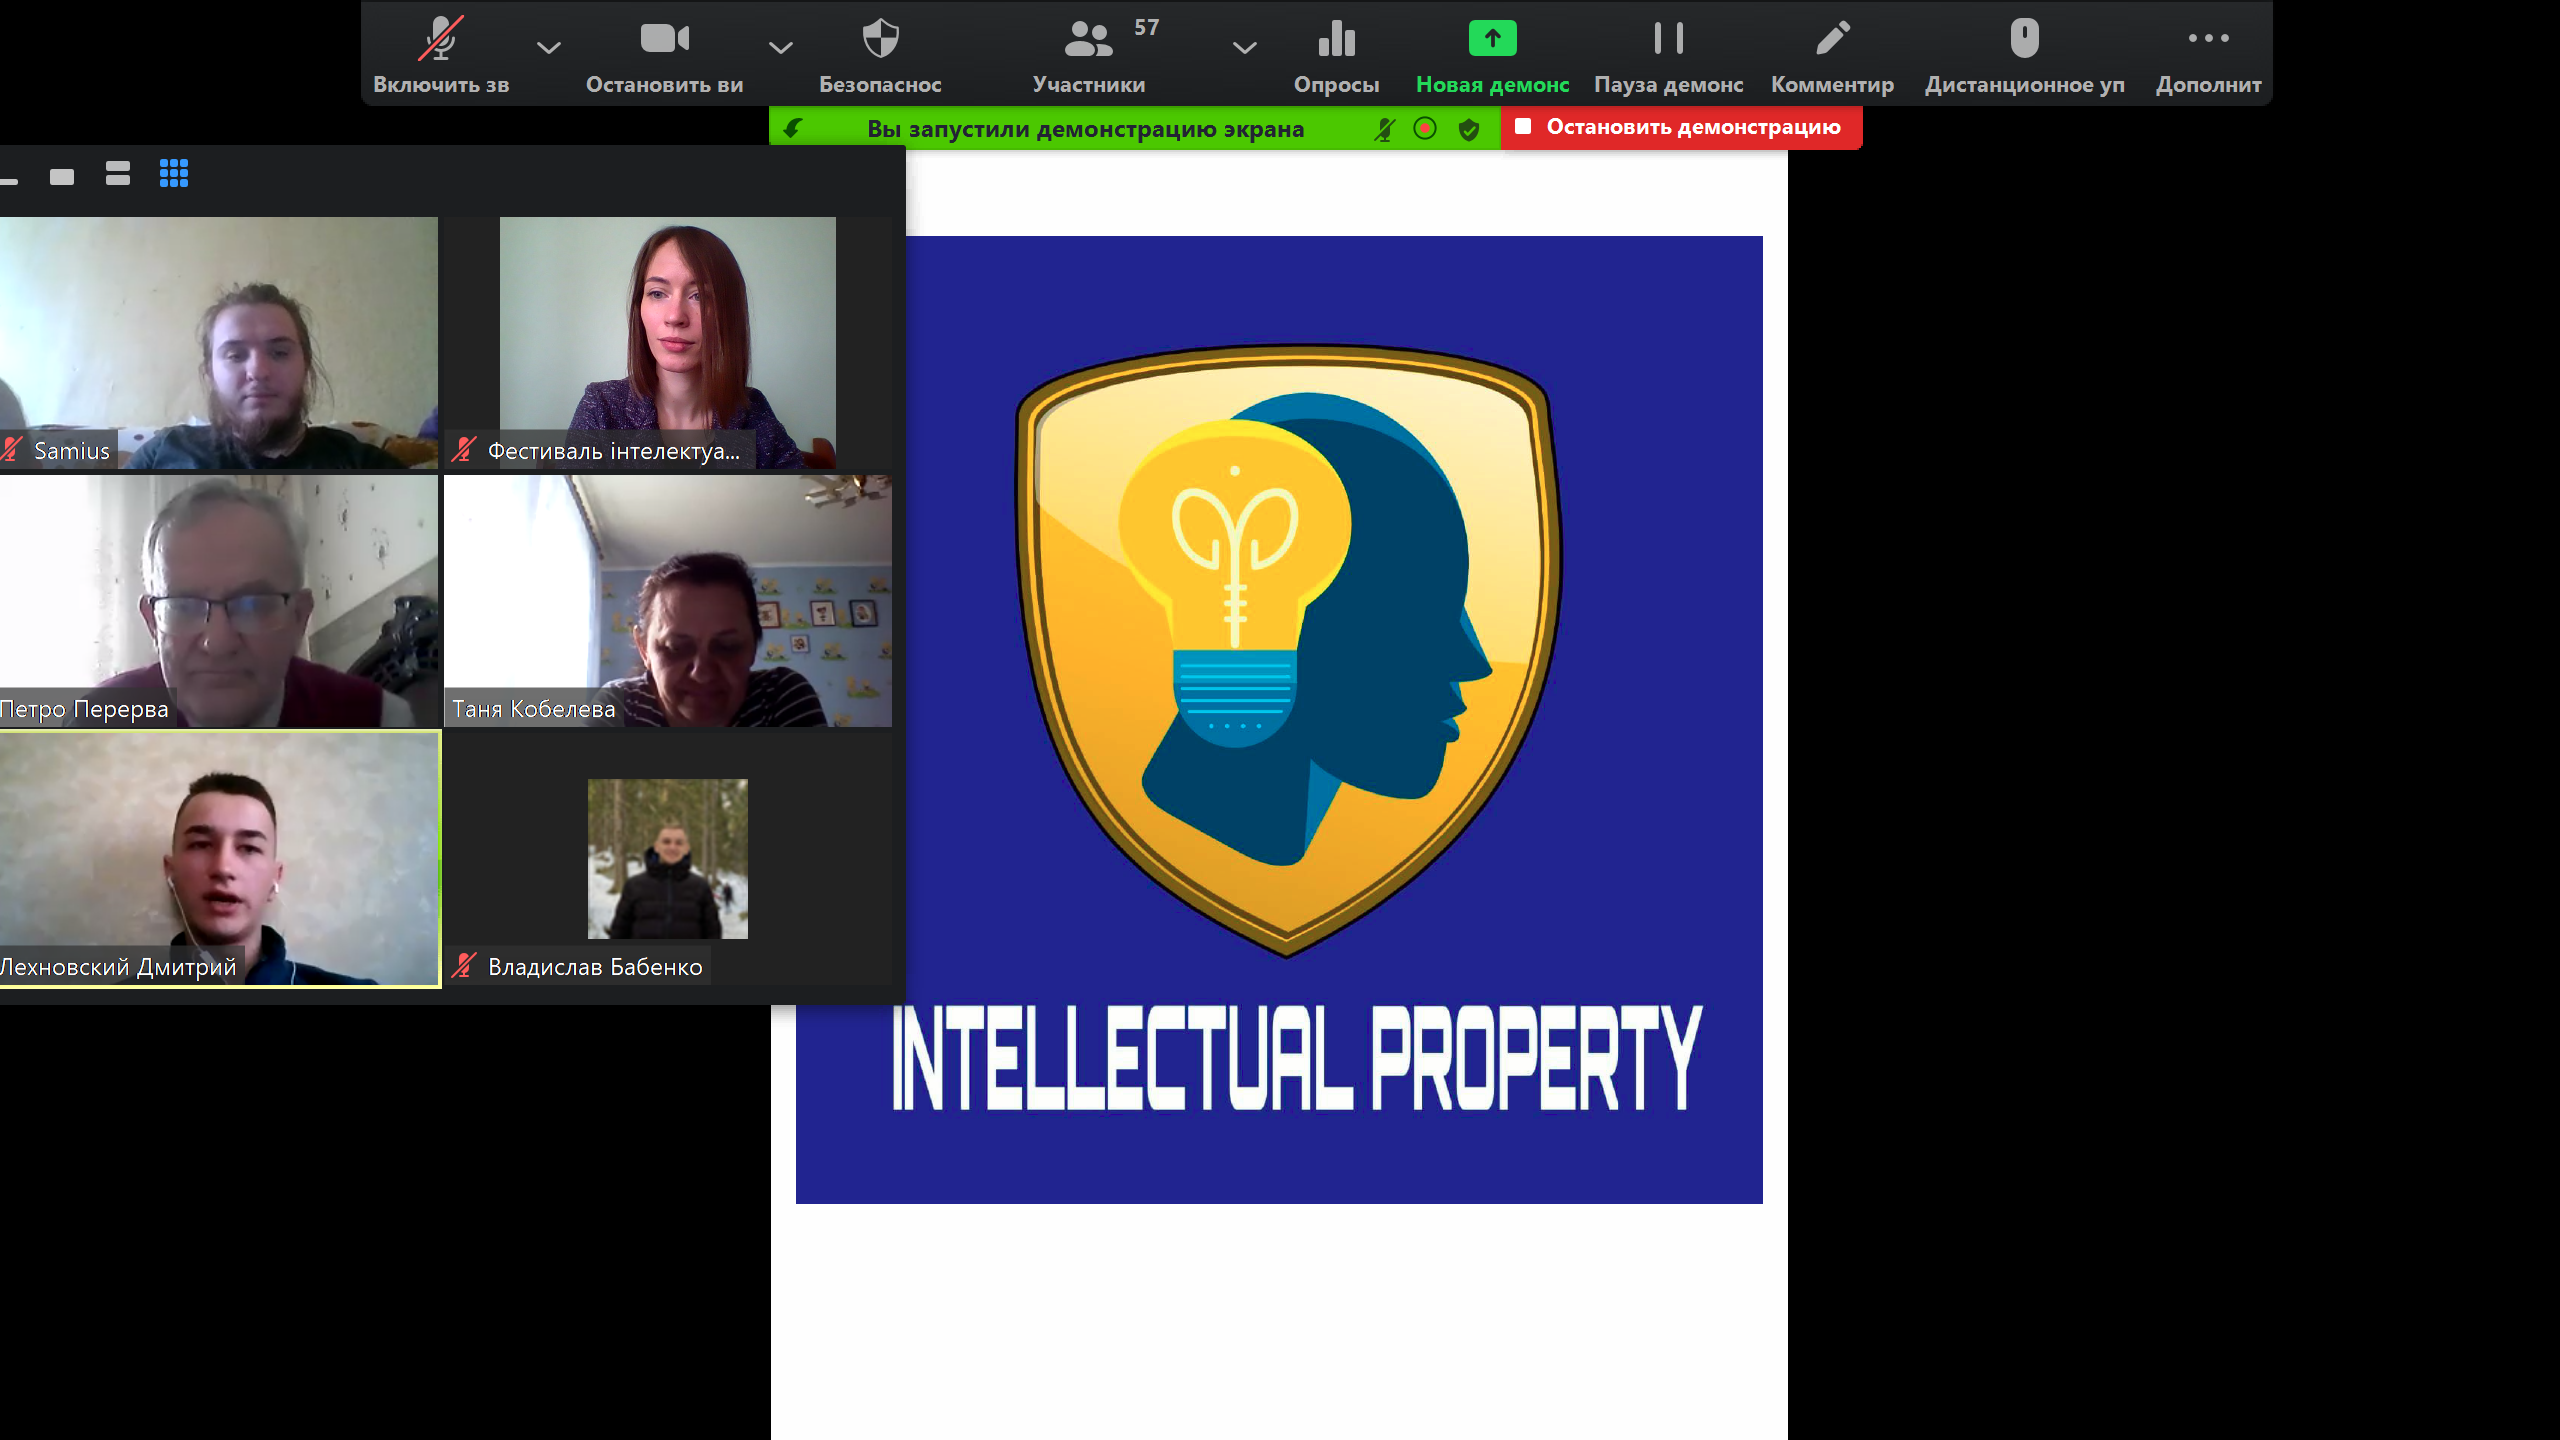Click participant count 57

click(1147, 28)
